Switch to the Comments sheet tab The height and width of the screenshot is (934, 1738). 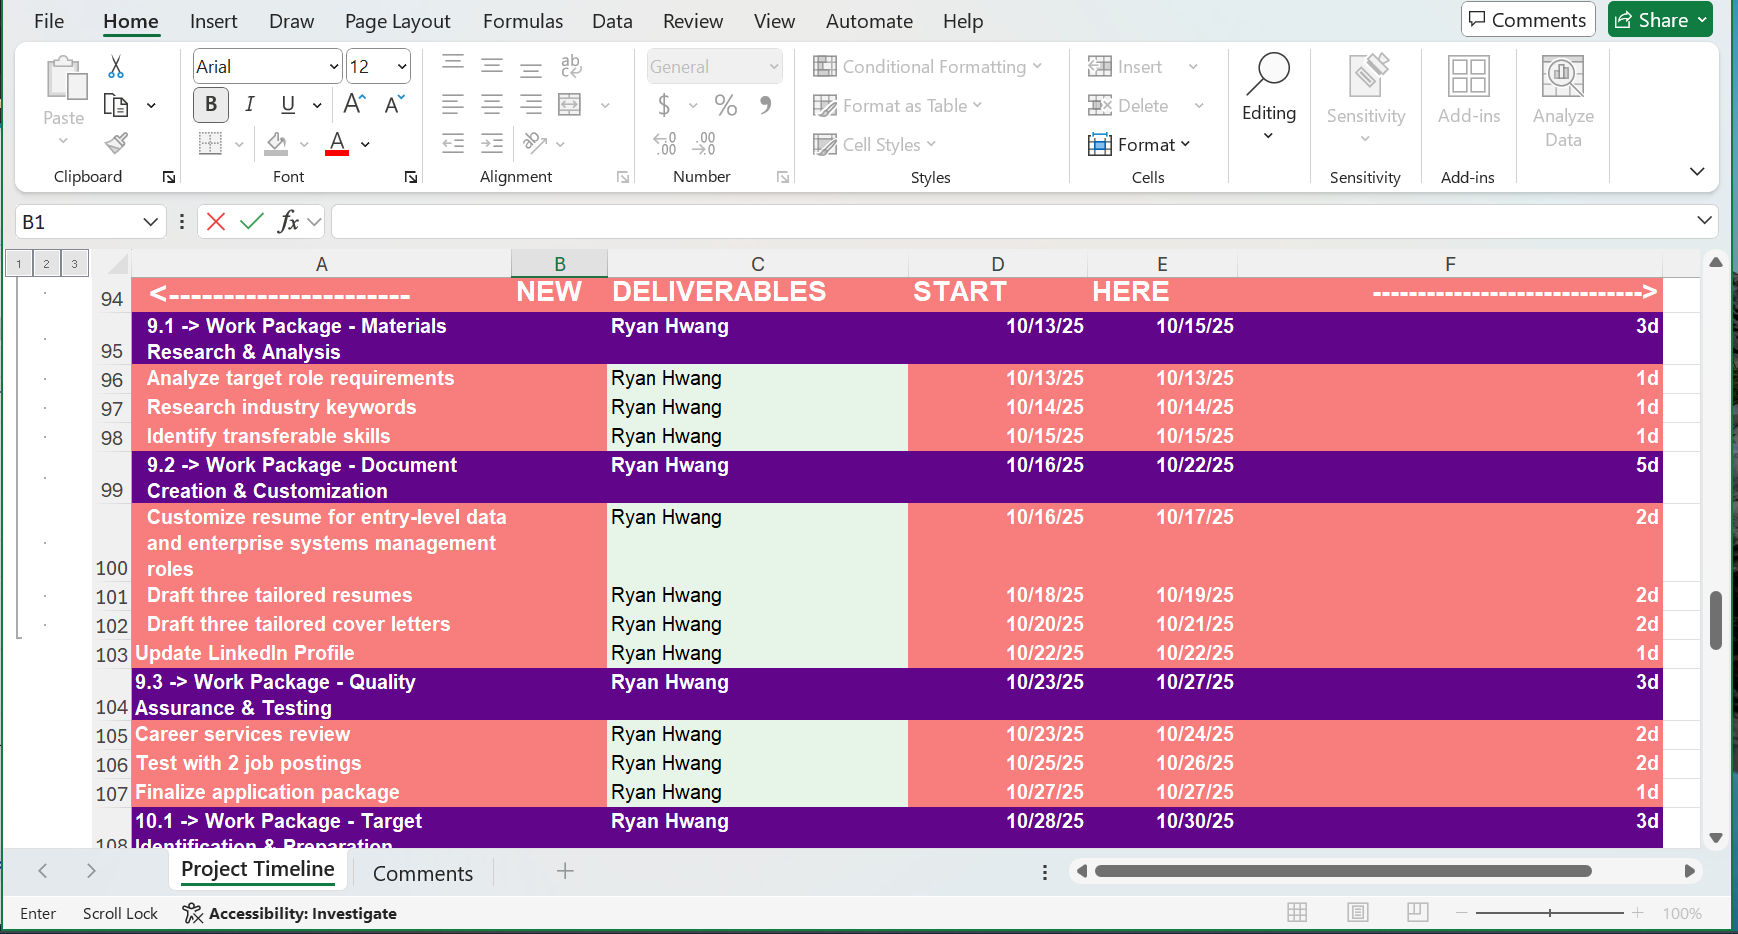(x=422, y=873)
